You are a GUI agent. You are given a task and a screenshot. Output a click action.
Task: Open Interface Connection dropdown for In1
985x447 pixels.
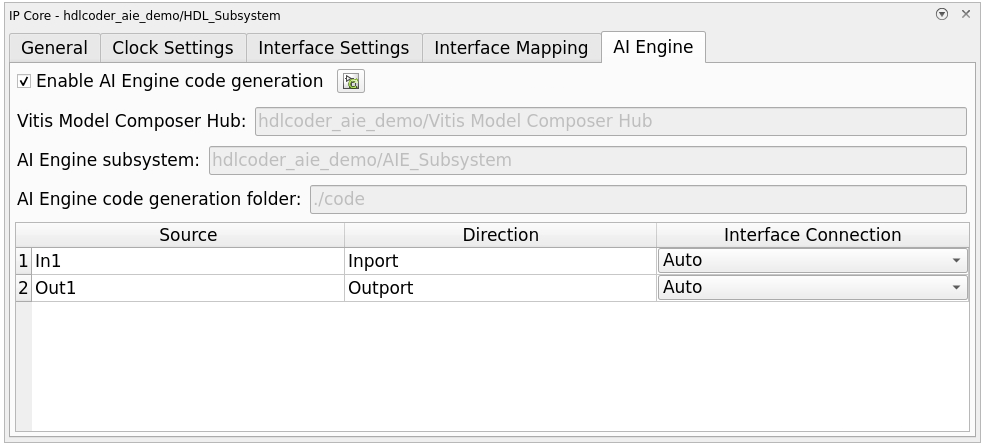812,261
